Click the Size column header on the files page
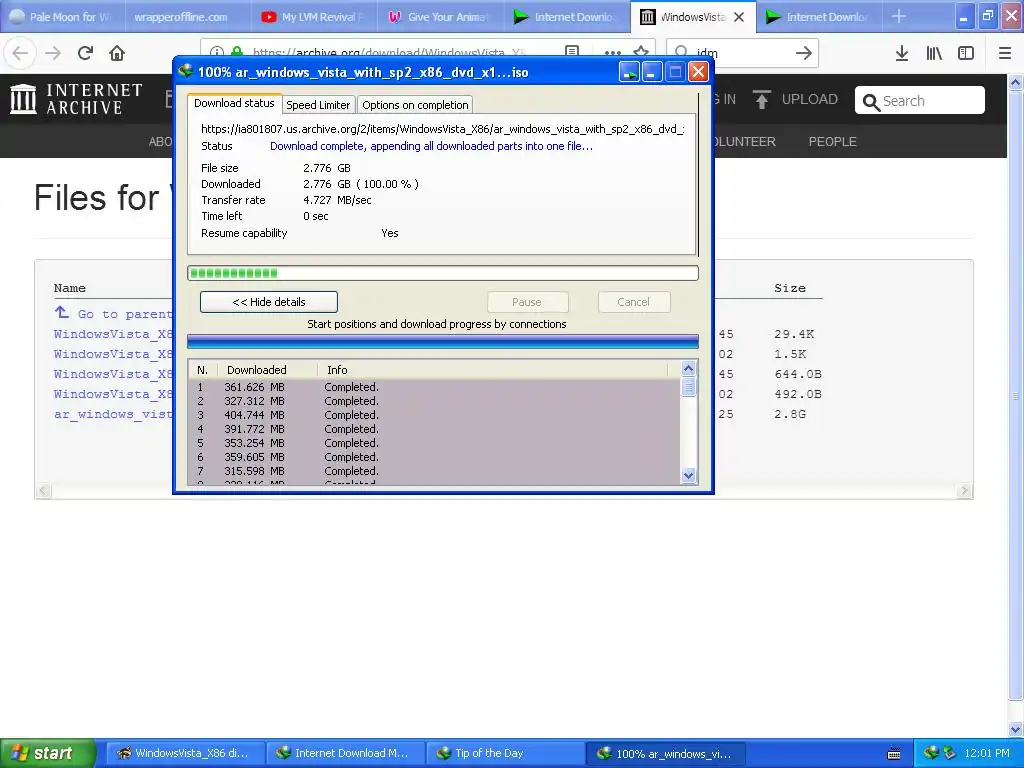The image size is (1024, 768). tap(790, 288)
